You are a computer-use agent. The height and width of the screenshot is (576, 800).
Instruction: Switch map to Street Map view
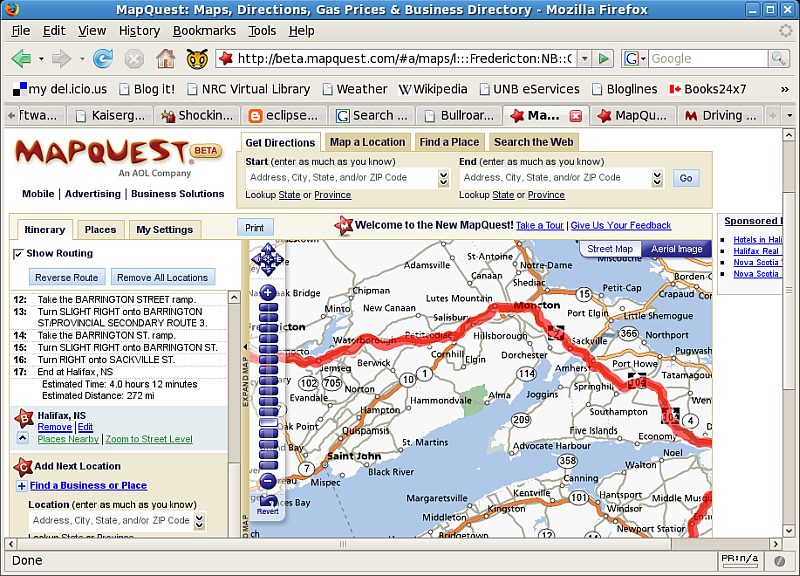pos(610,249)
